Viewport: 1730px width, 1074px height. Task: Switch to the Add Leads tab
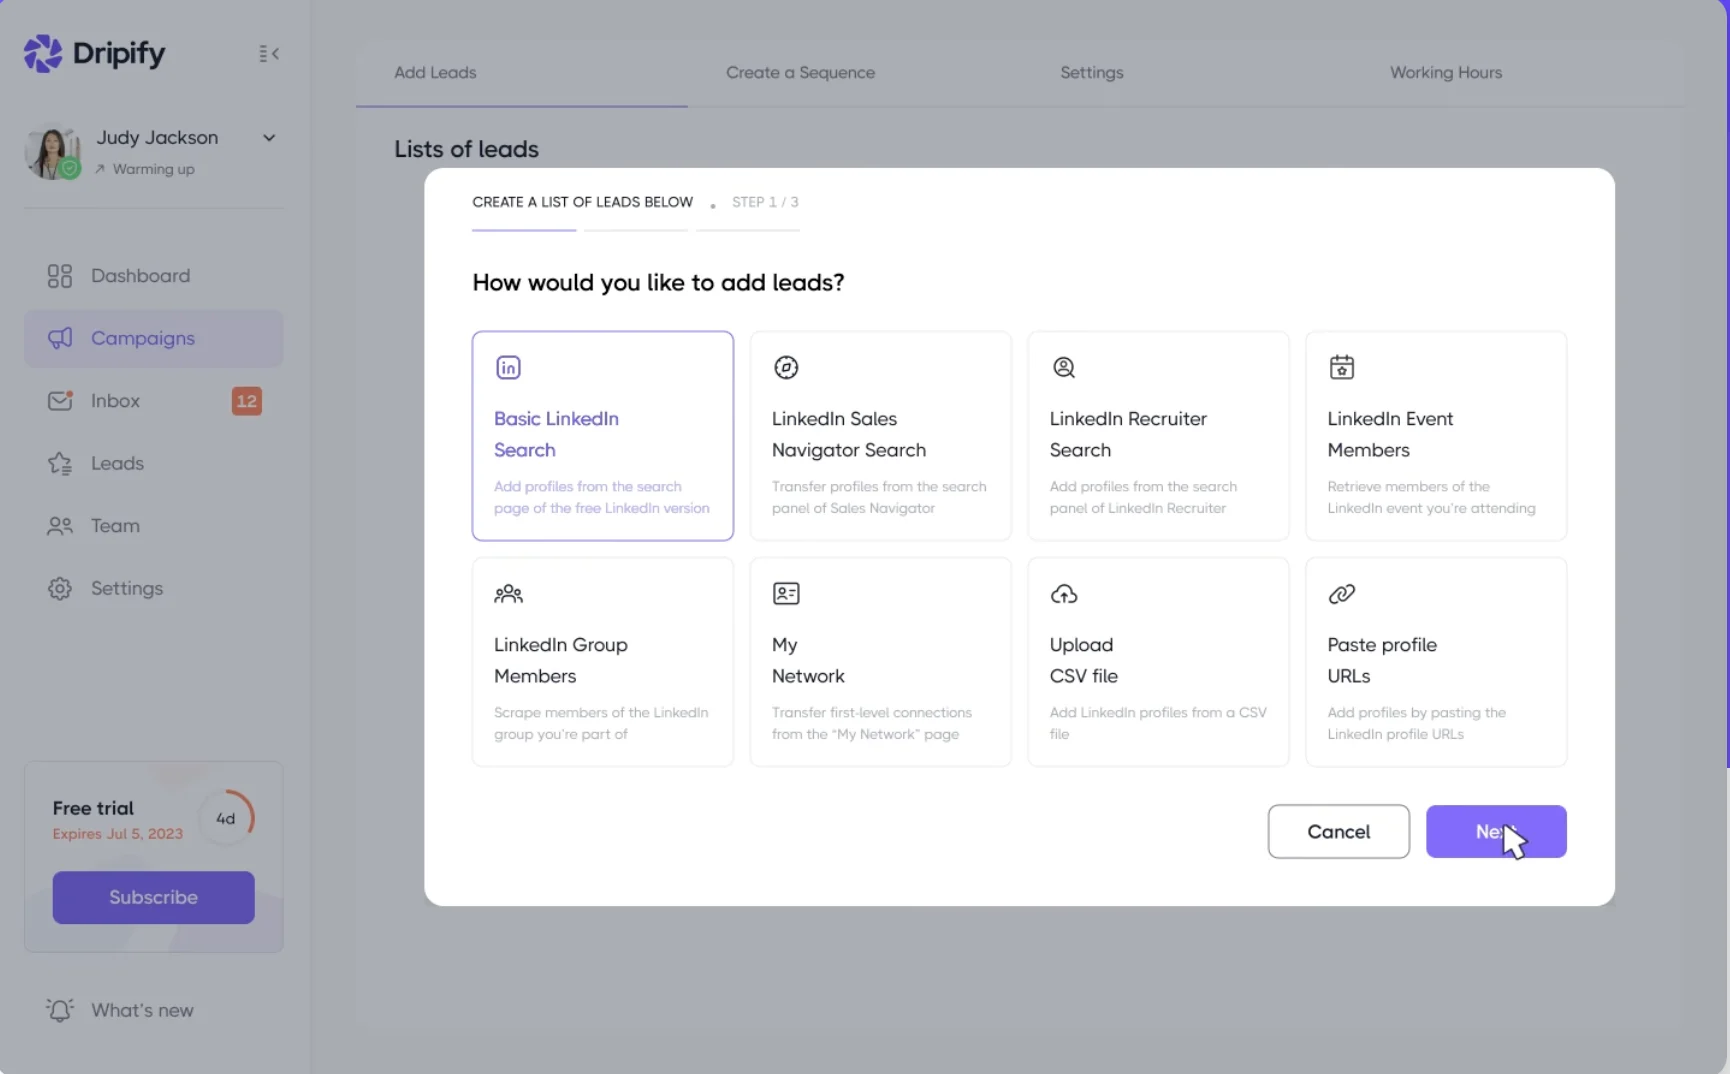pos(435,73)
